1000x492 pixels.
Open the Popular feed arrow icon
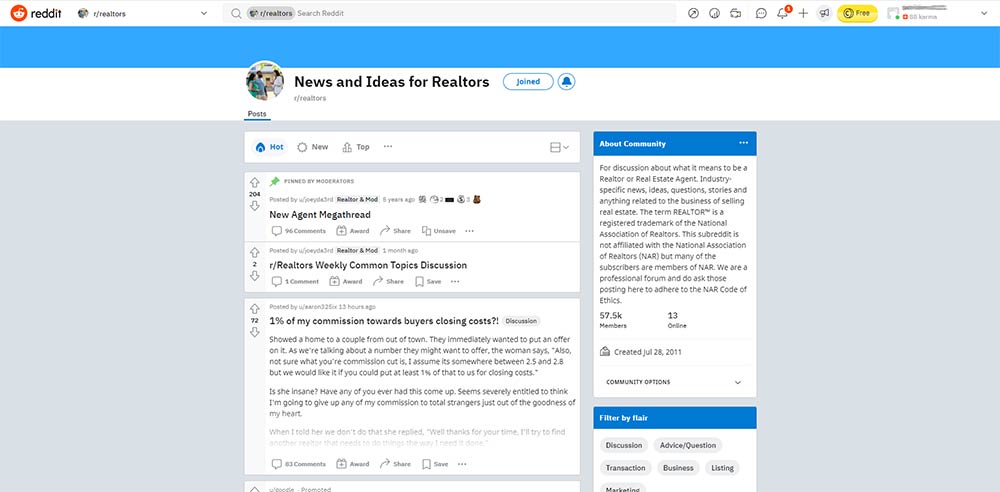[x=696, y=13]
